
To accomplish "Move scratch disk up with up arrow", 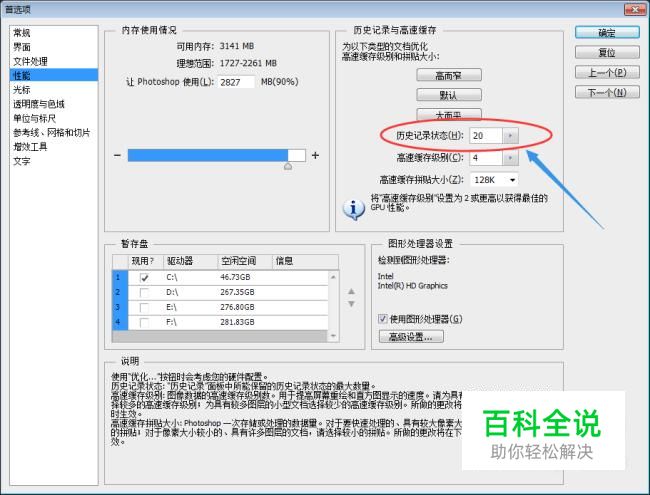I will (x=352, y=291).
